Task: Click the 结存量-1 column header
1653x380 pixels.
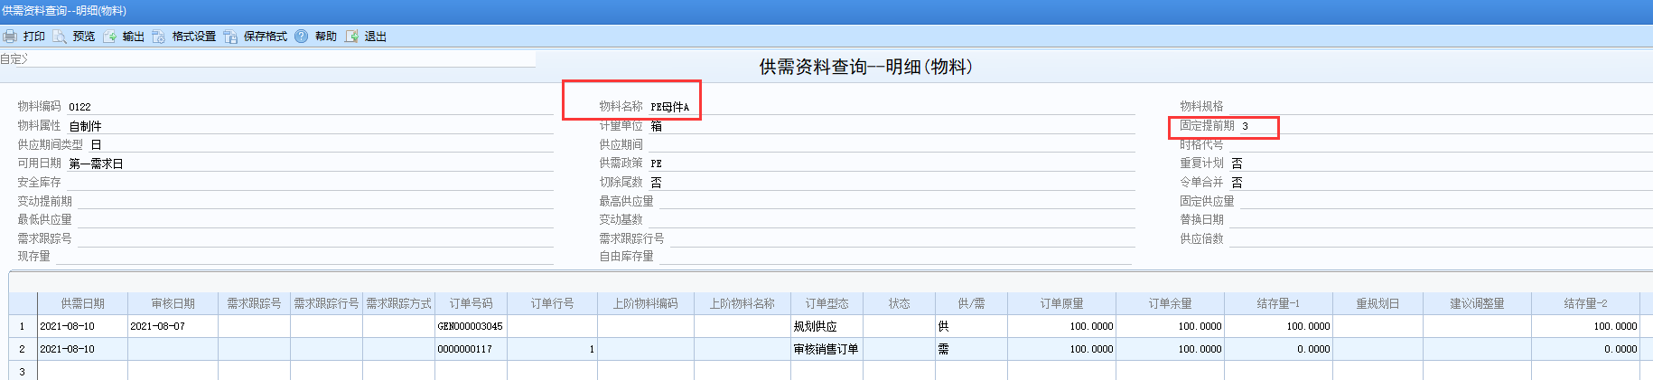Action: click(1278, 303)
